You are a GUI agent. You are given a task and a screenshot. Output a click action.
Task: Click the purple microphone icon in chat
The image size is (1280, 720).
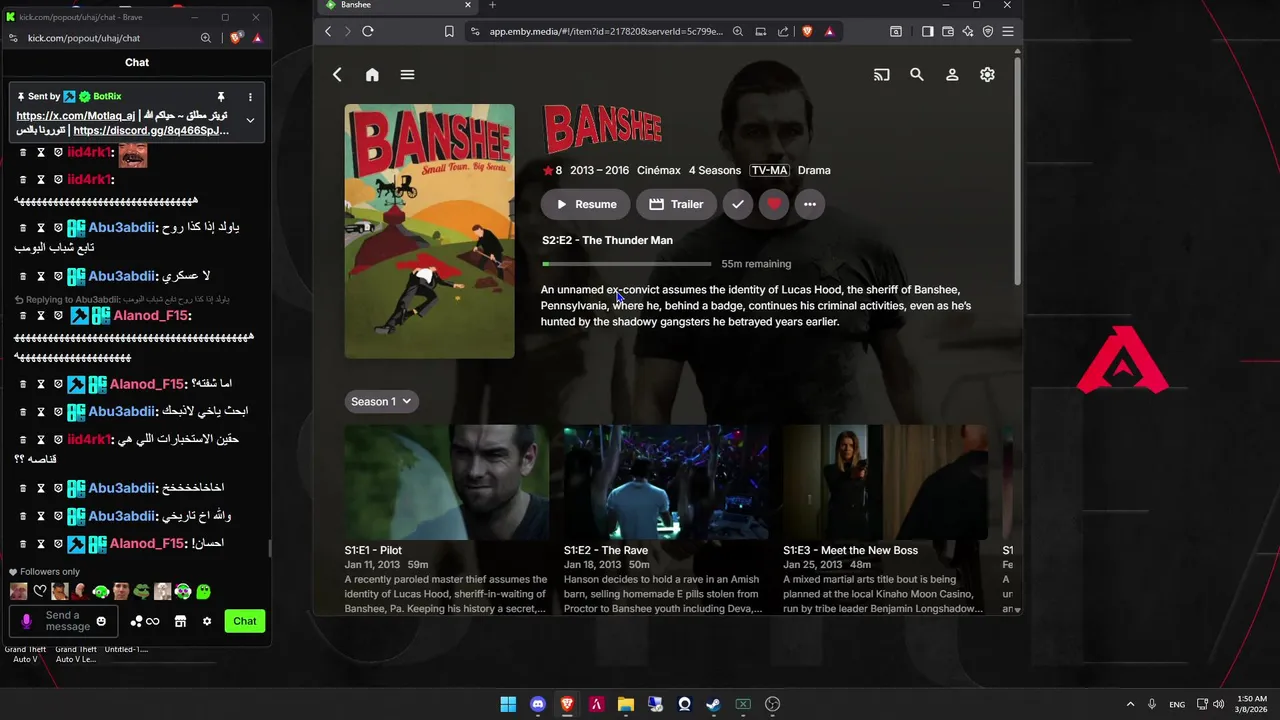(x=26, y=621)
